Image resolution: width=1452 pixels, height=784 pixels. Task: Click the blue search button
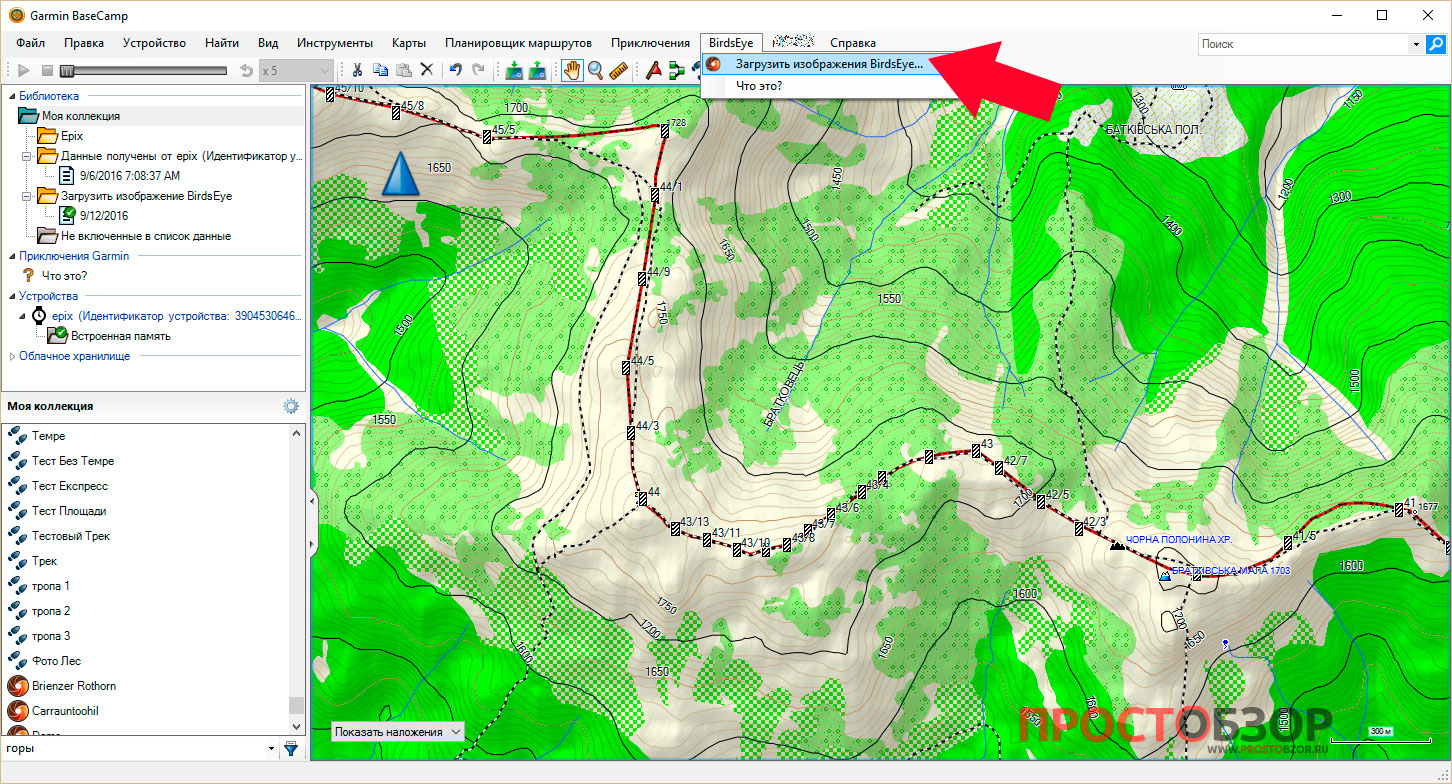(x=1436, y=44)
